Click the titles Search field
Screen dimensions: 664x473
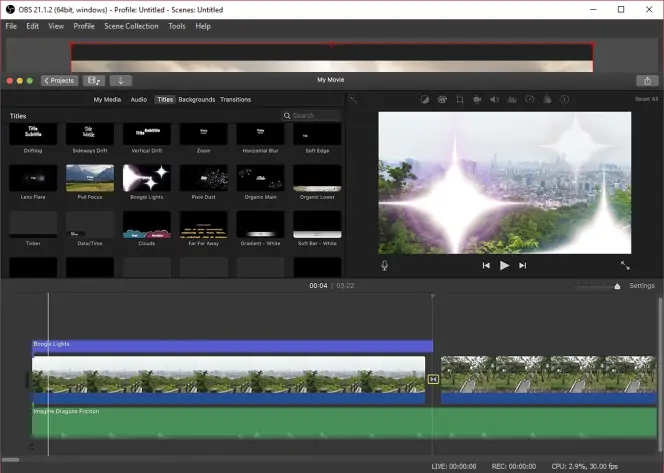point(311,116)
